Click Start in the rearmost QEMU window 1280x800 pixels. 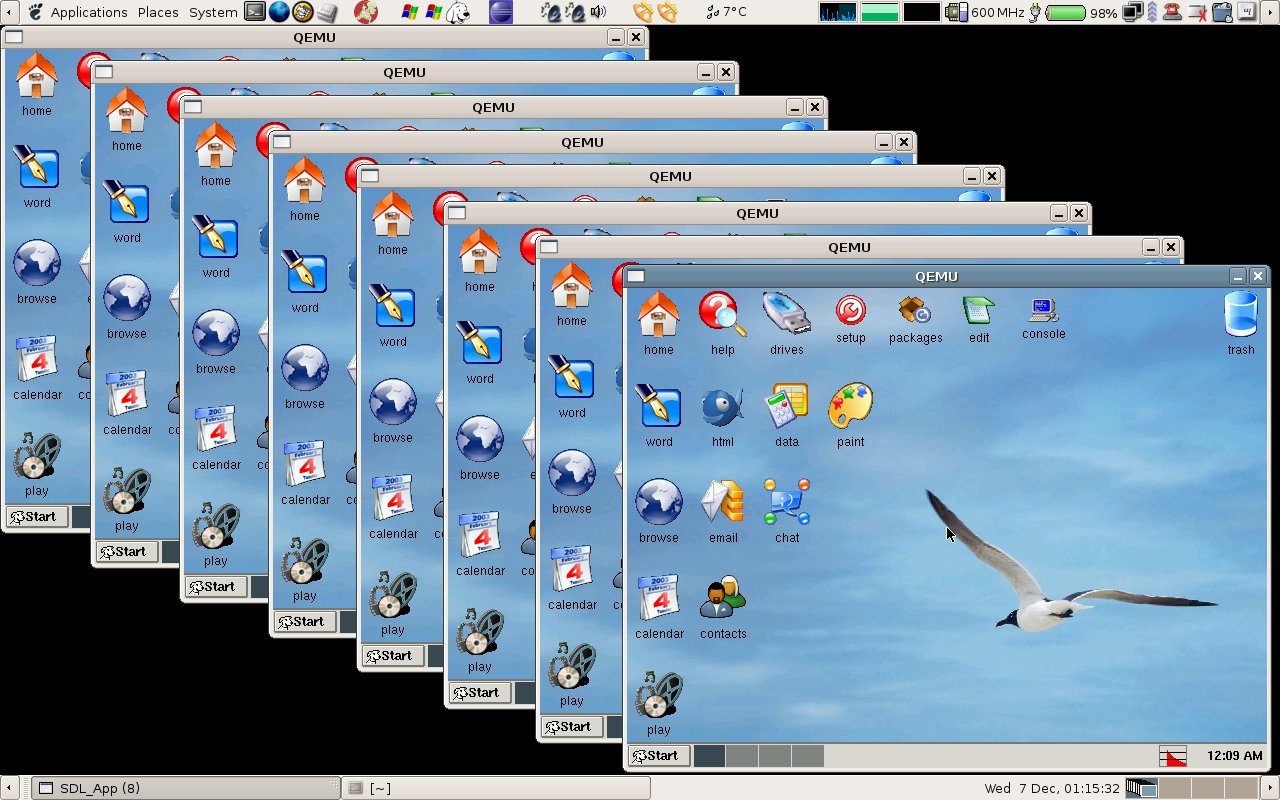37,516
